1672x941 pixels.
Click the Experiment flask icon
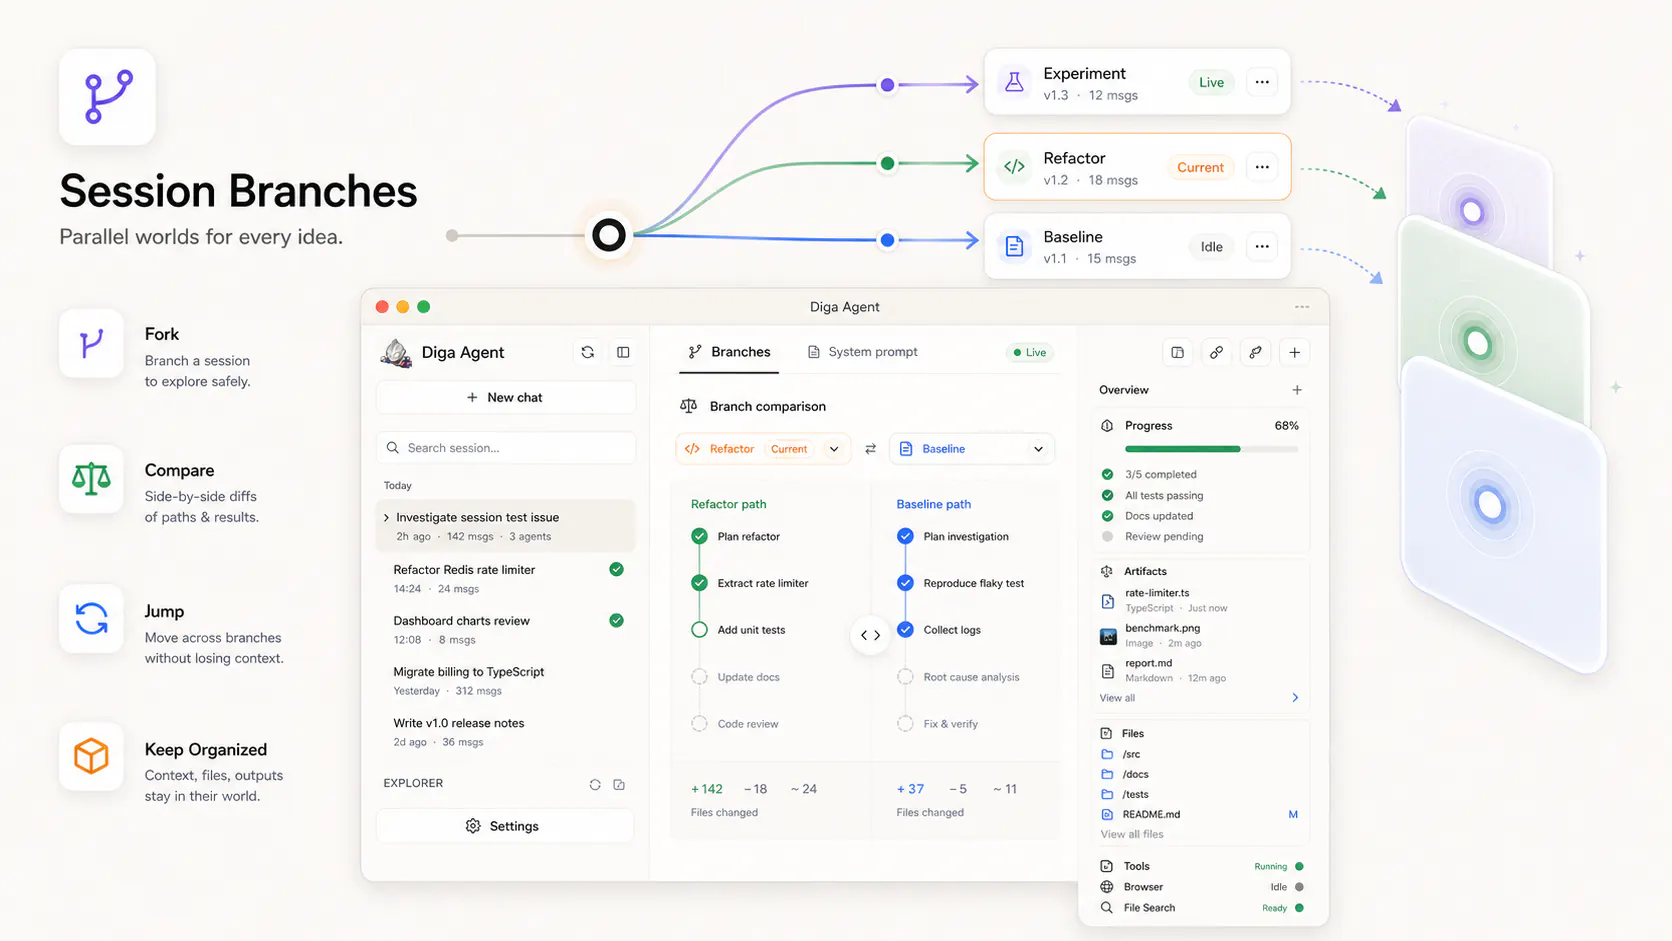[1014, 83]
